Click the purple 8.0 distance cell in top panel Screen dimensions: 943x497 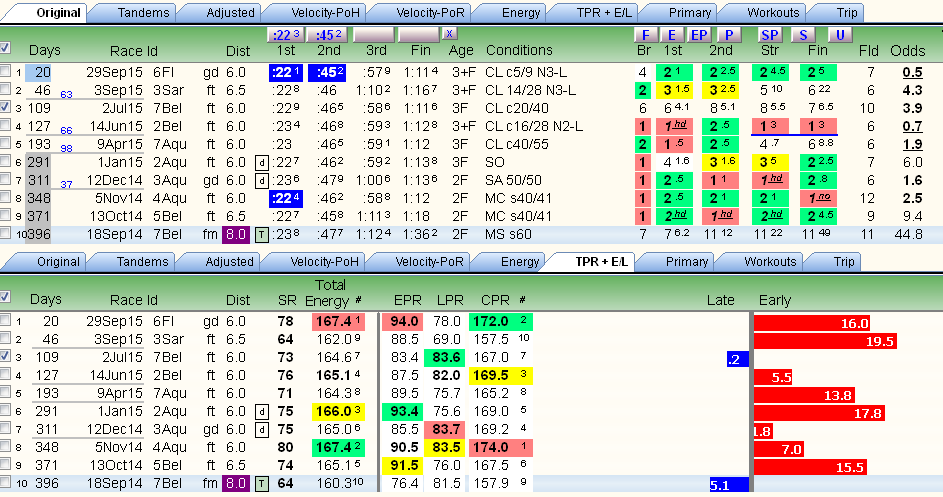click(235, 234)
